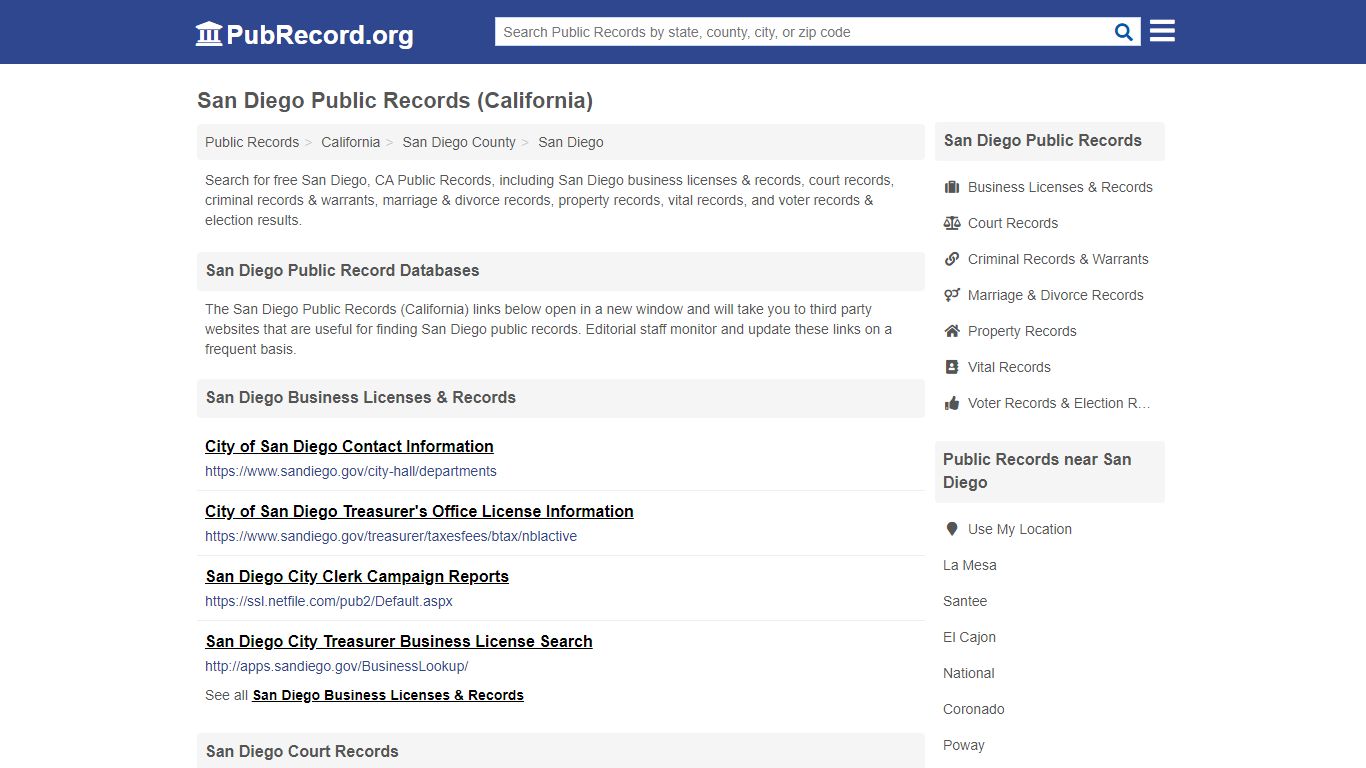Viewport: 1366px width, 768px height.
Task: Open Property Records sidebar link
Action: click(x=1022, y=331)
